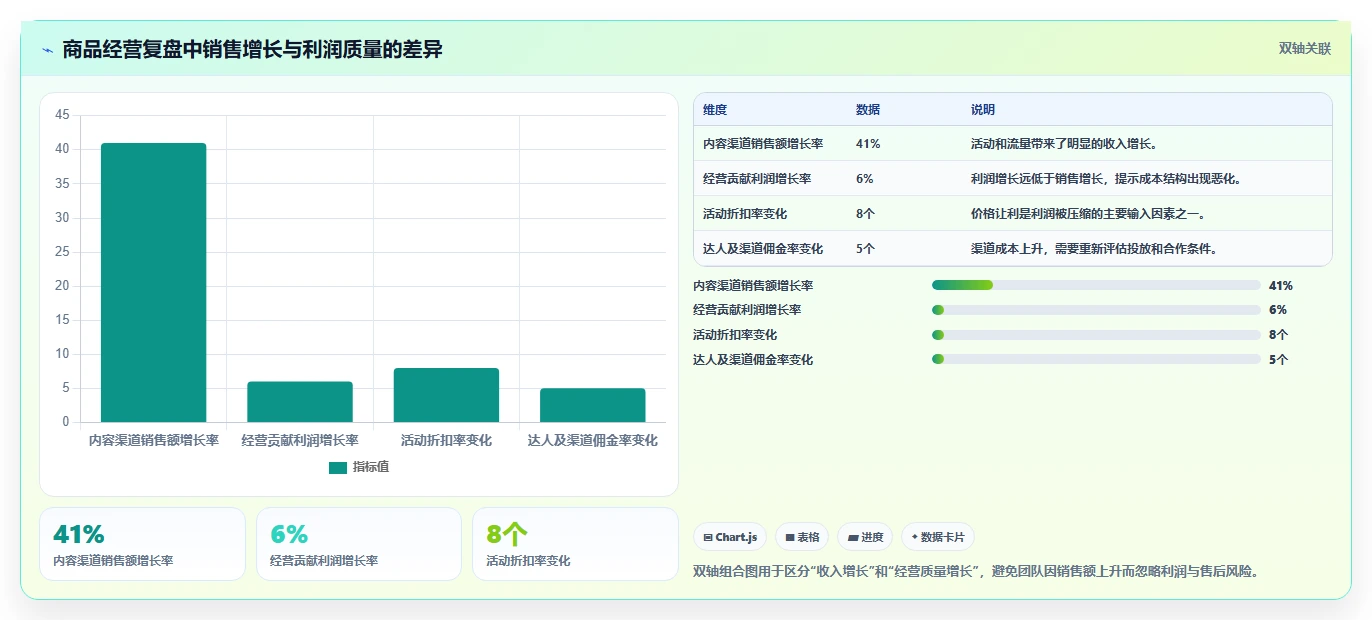
Task: Click the 数据卡片 chip
Action: point(937,537)
